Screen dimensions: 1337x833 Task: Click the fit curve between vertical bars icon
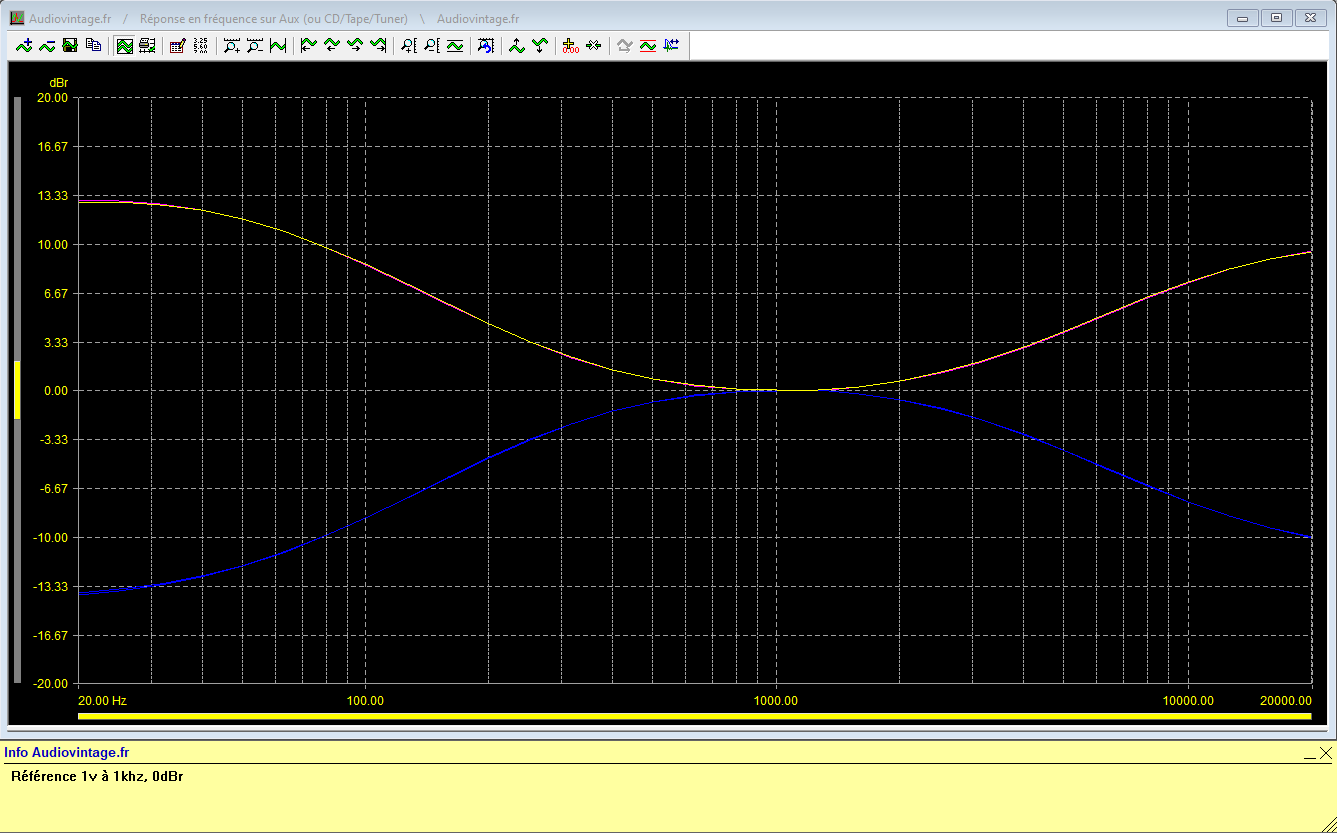coord(278,45)
